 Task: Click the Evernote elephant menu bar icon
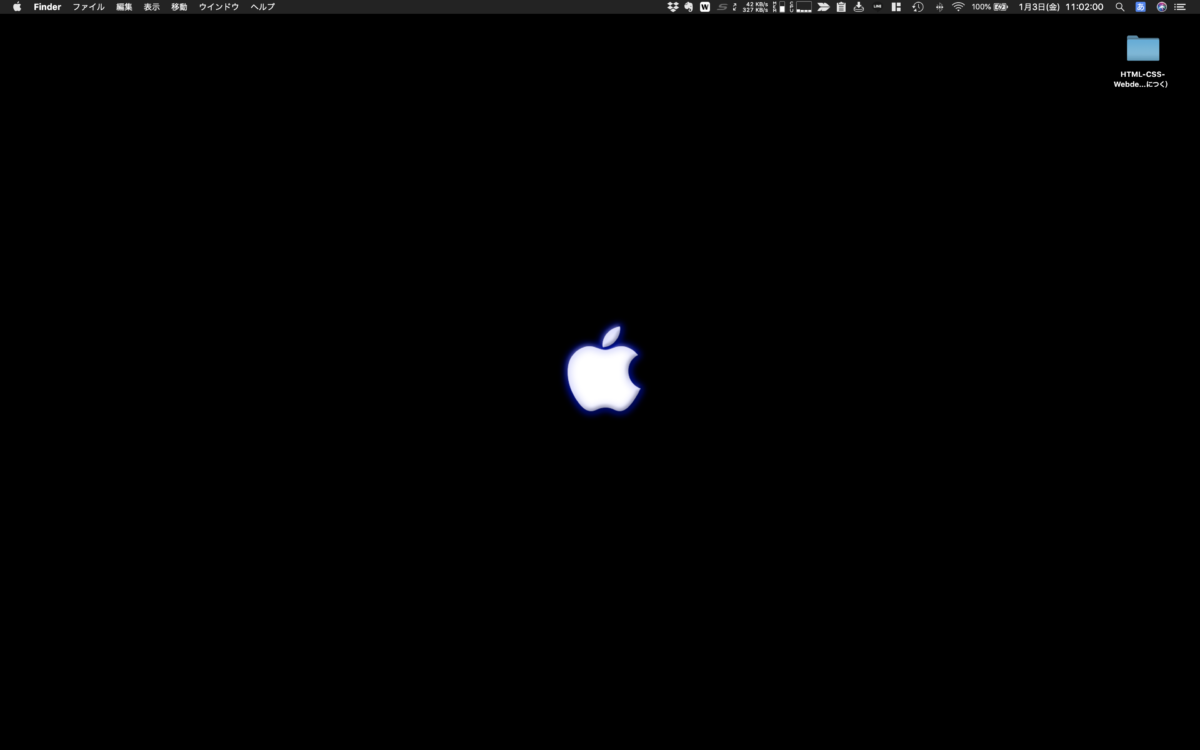[688, 7]
